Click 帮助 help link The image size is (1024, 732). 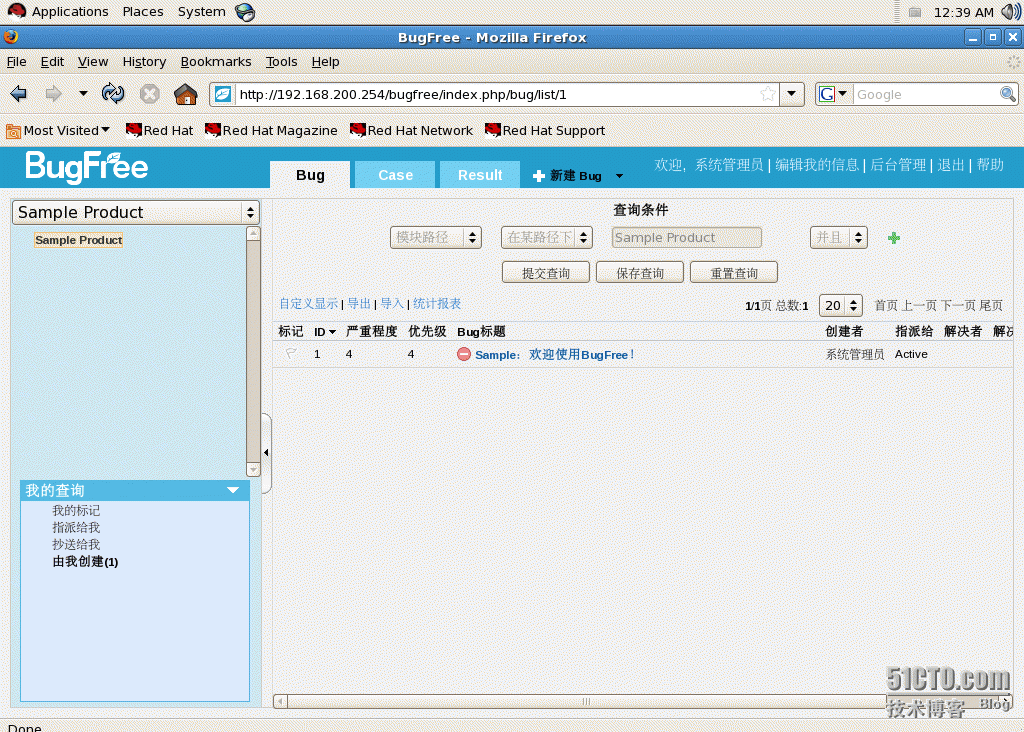click(x=990, y=165)
